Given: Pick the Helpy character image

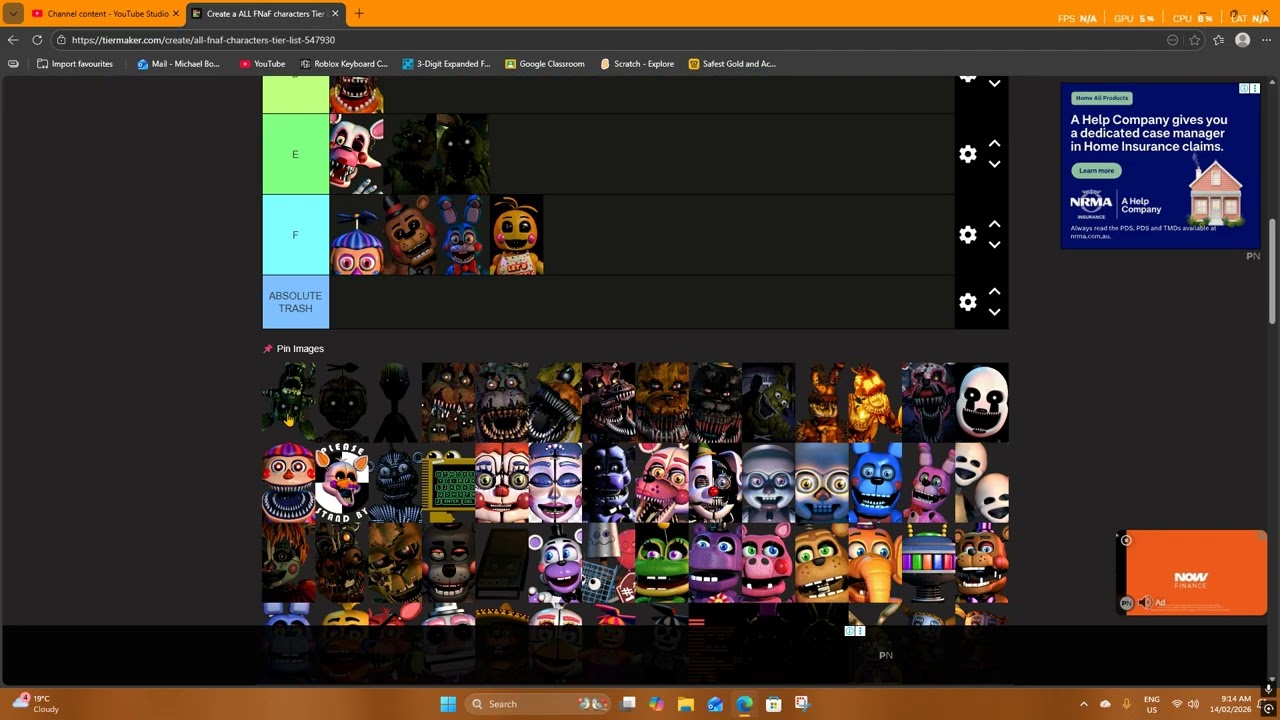Looking at the screenshot, I should (x=555, y=563).
